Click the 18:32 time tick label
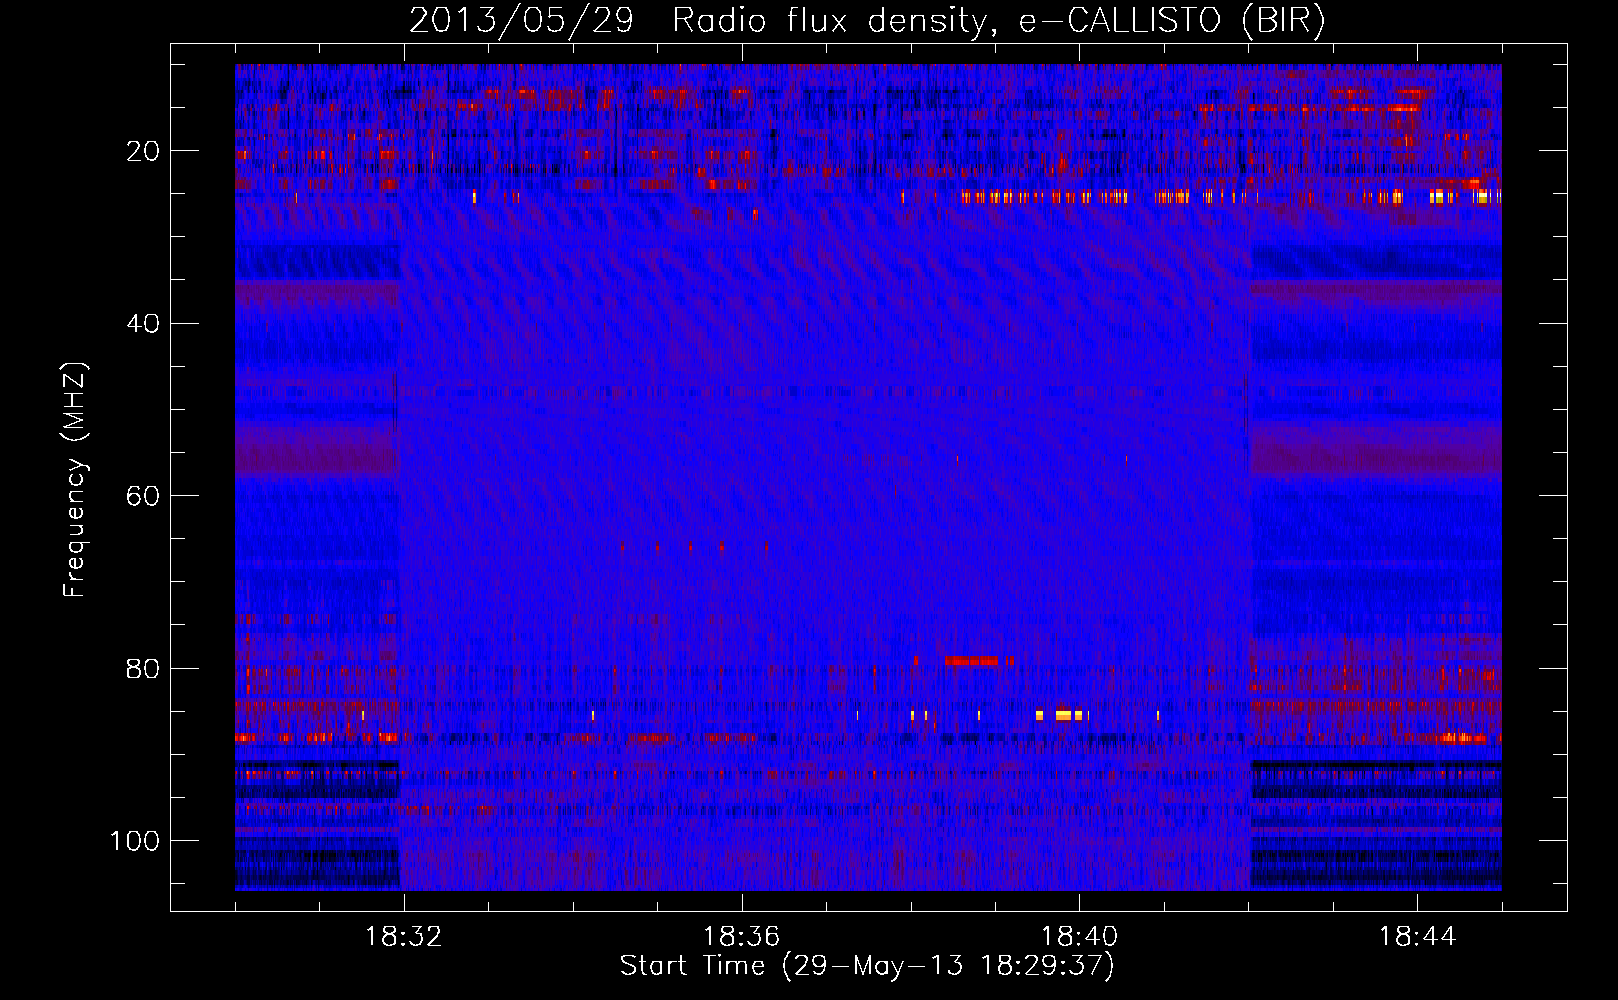This screenshot has height=1000, width=1618. coord(403,937)
